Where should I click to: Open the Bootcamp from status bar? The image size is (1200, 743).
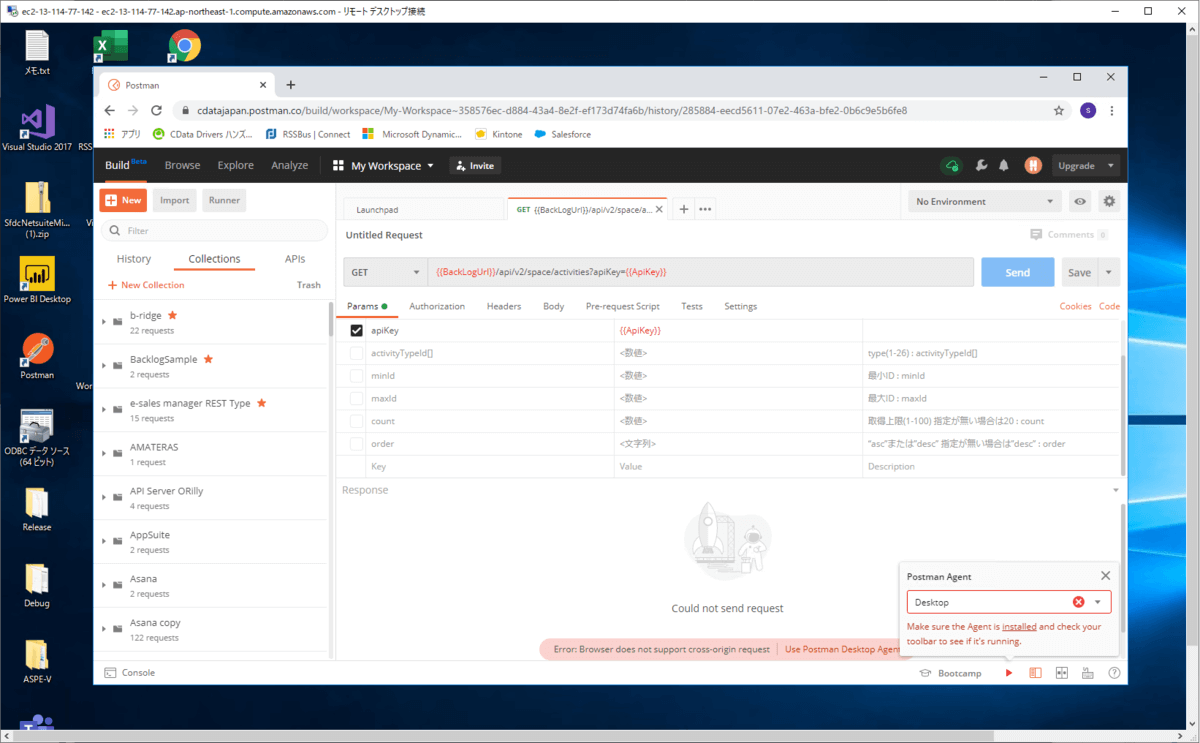pos(951,673)
